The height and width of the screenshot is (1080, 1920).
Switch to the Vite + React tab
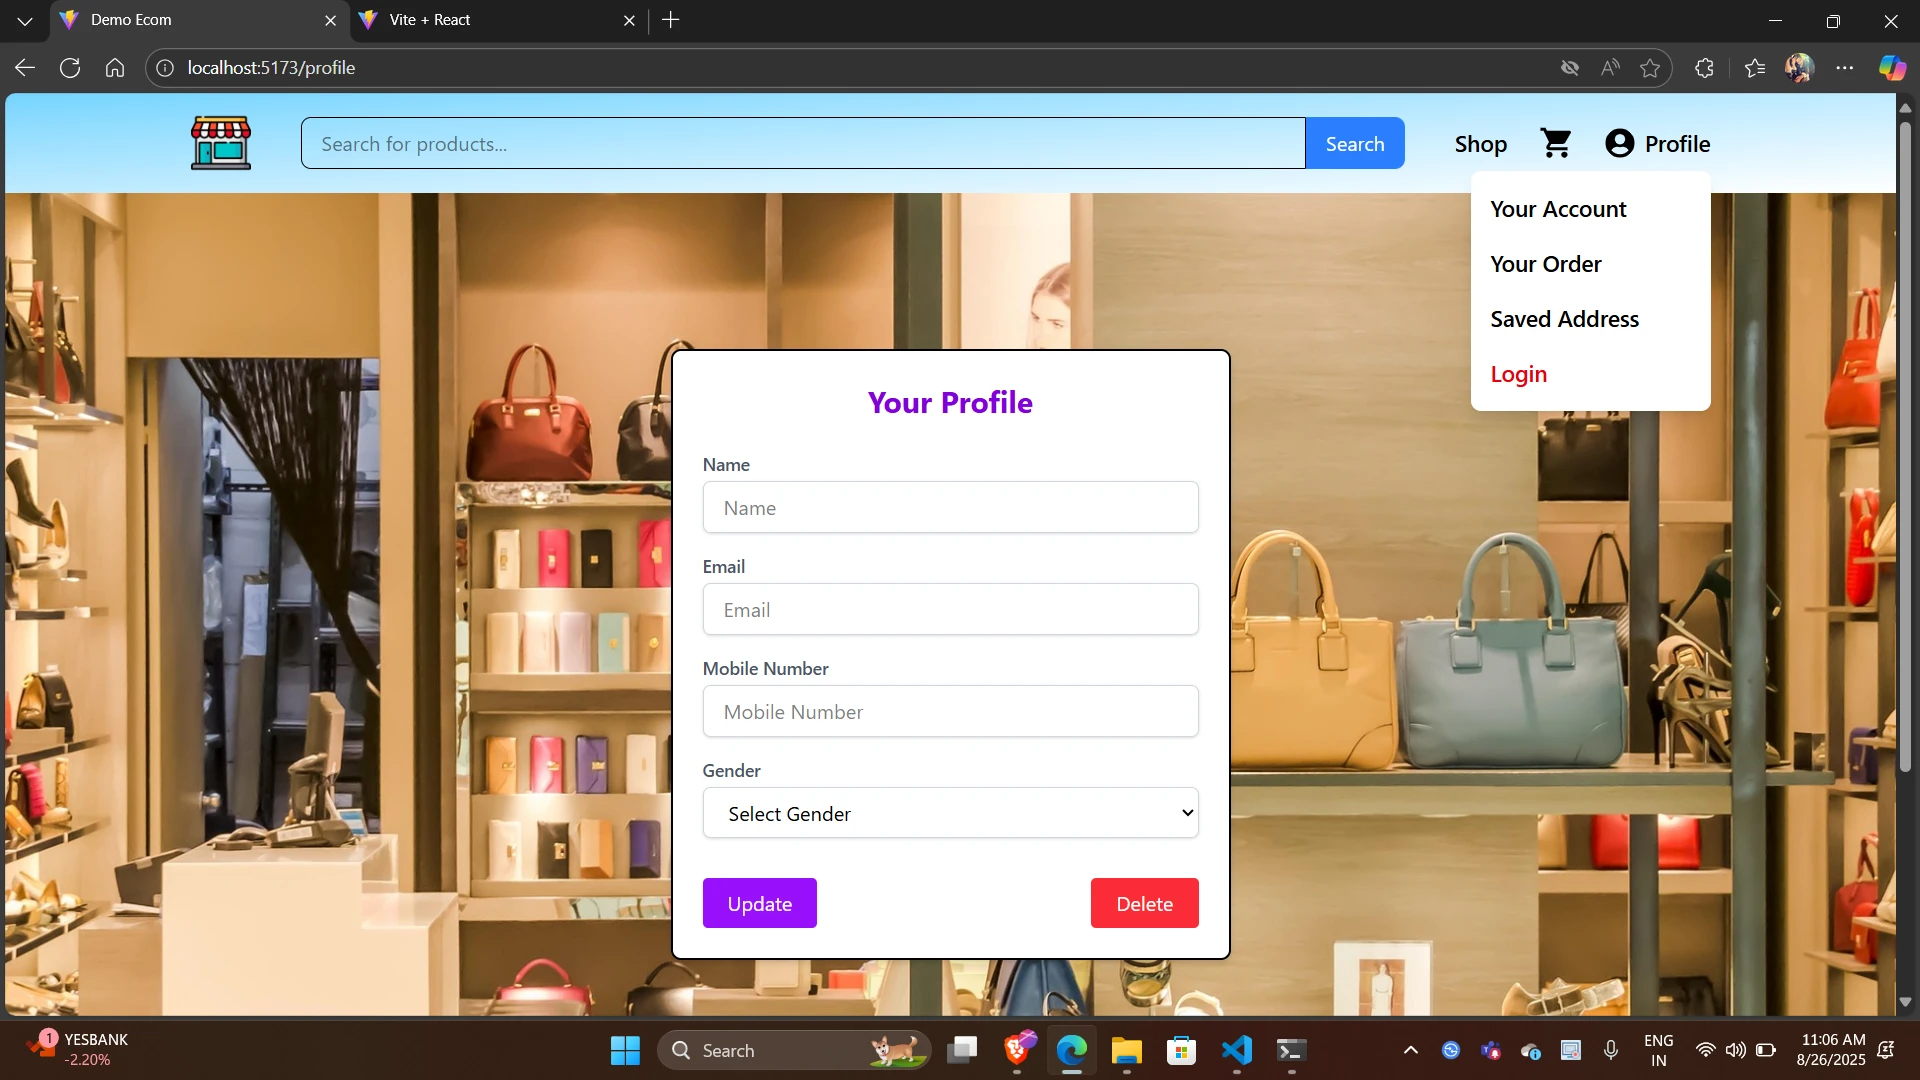point(497,20)
